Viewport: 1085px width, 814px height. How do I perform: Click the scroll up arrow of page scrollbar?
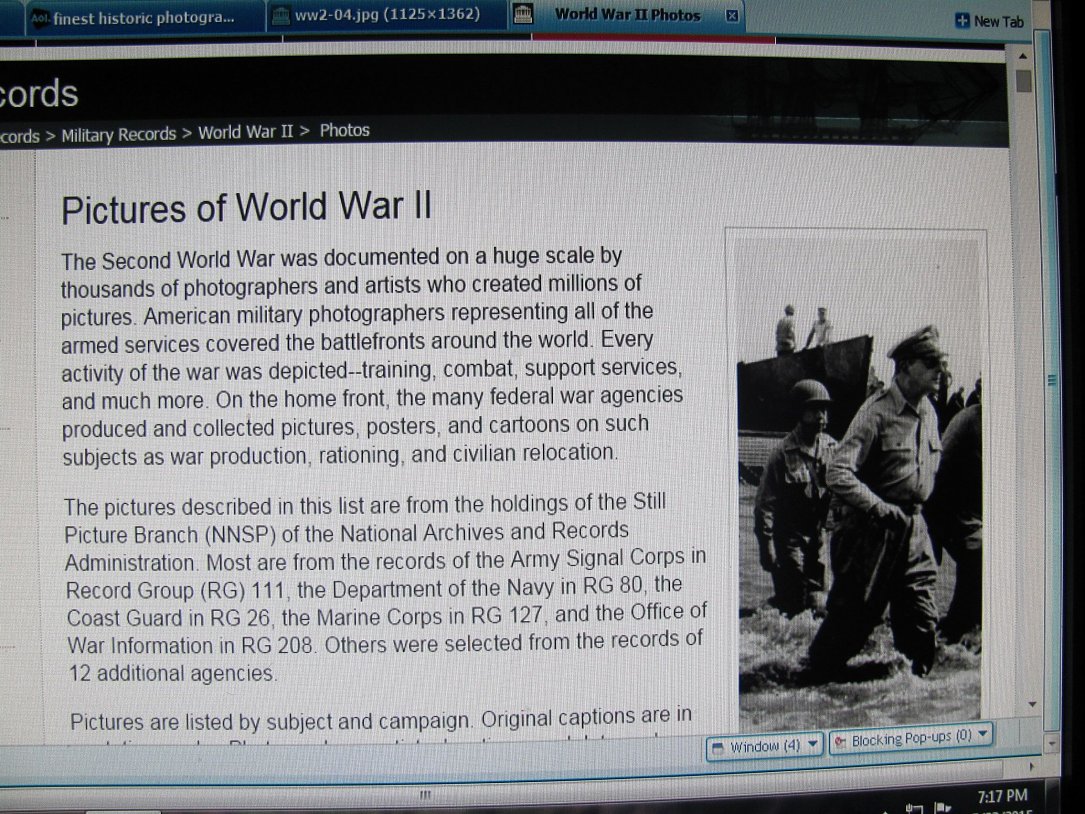click(1023, 55)
